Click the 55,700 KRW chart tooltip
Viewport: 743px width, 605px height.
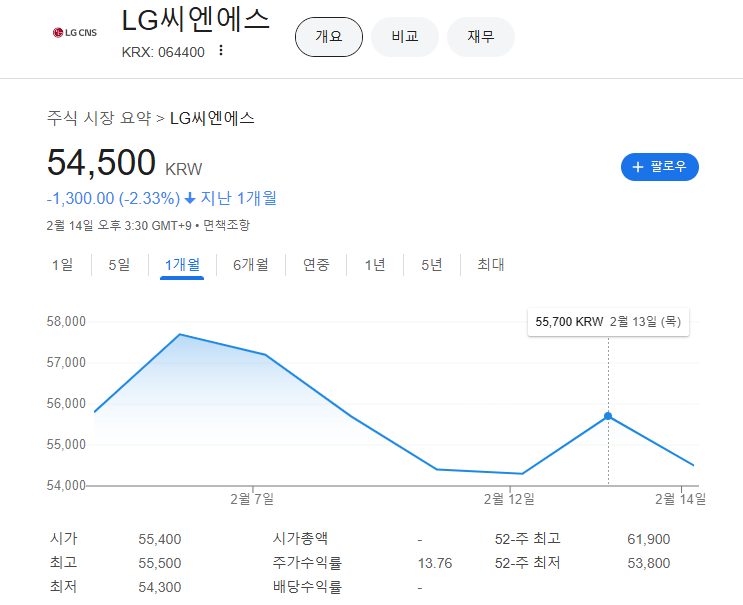click(608, 322)
